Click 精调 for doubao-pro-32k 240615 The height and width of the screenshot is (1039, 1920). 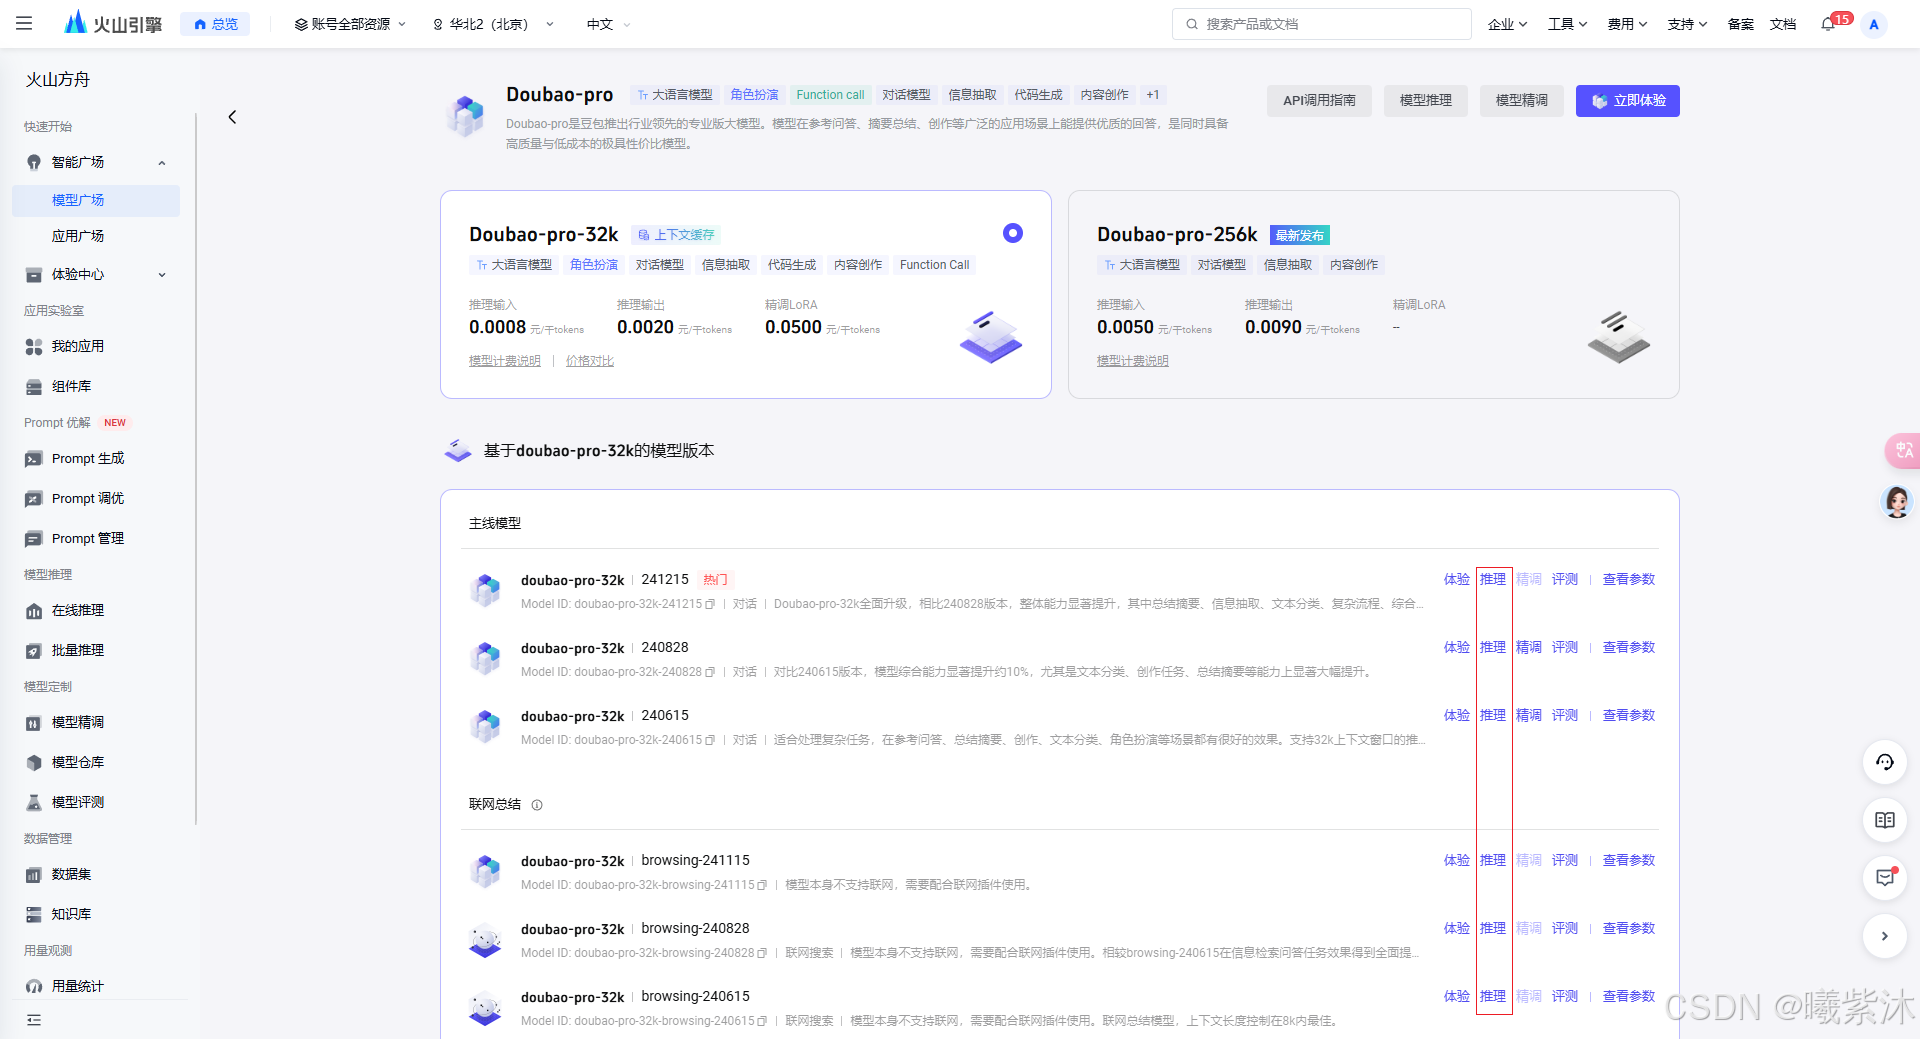[x=1528, y=715]
